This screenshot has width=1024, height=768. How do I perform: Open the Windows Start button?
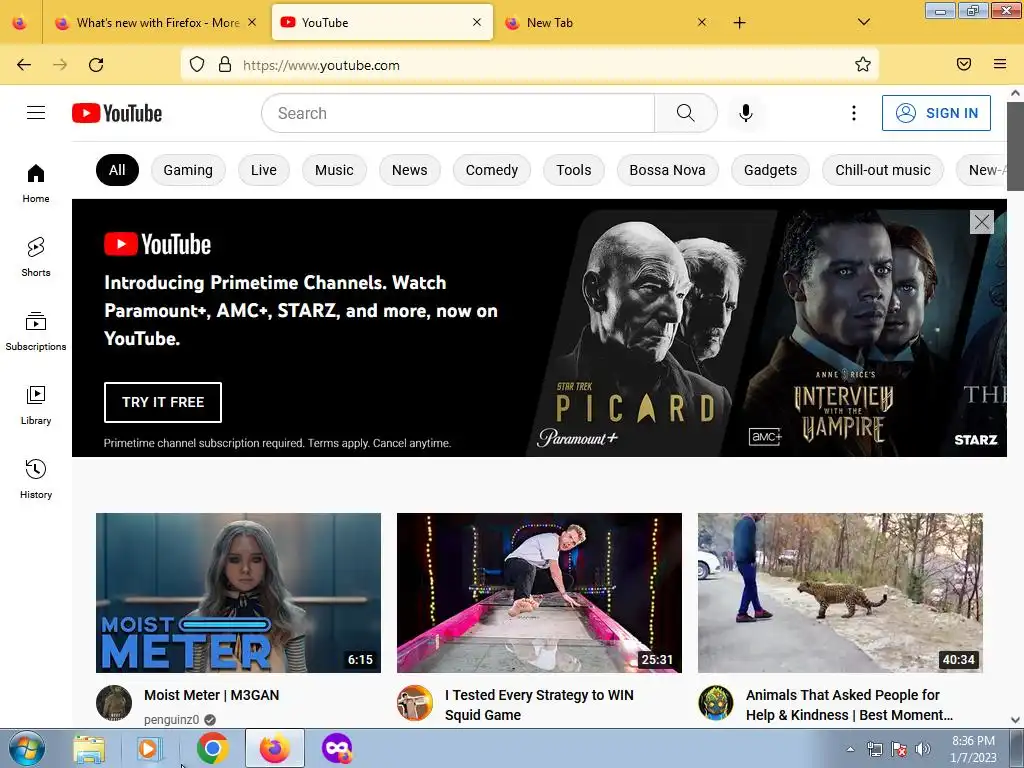pyautogui.click(x=27, y=748)
